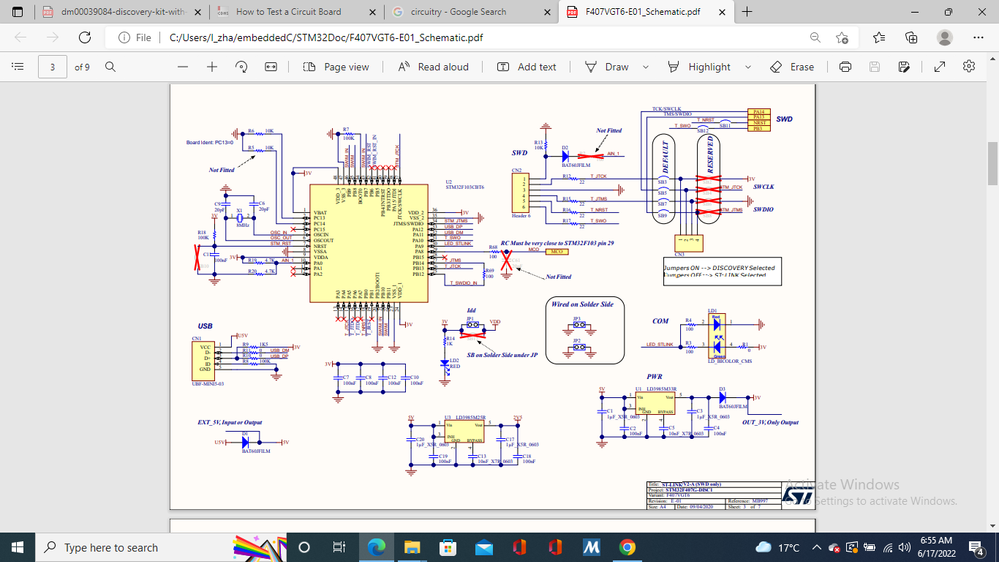Close the F407VGT6-E01_Schematic.pdf tab

pyautogui.click(x=721, y=12)
